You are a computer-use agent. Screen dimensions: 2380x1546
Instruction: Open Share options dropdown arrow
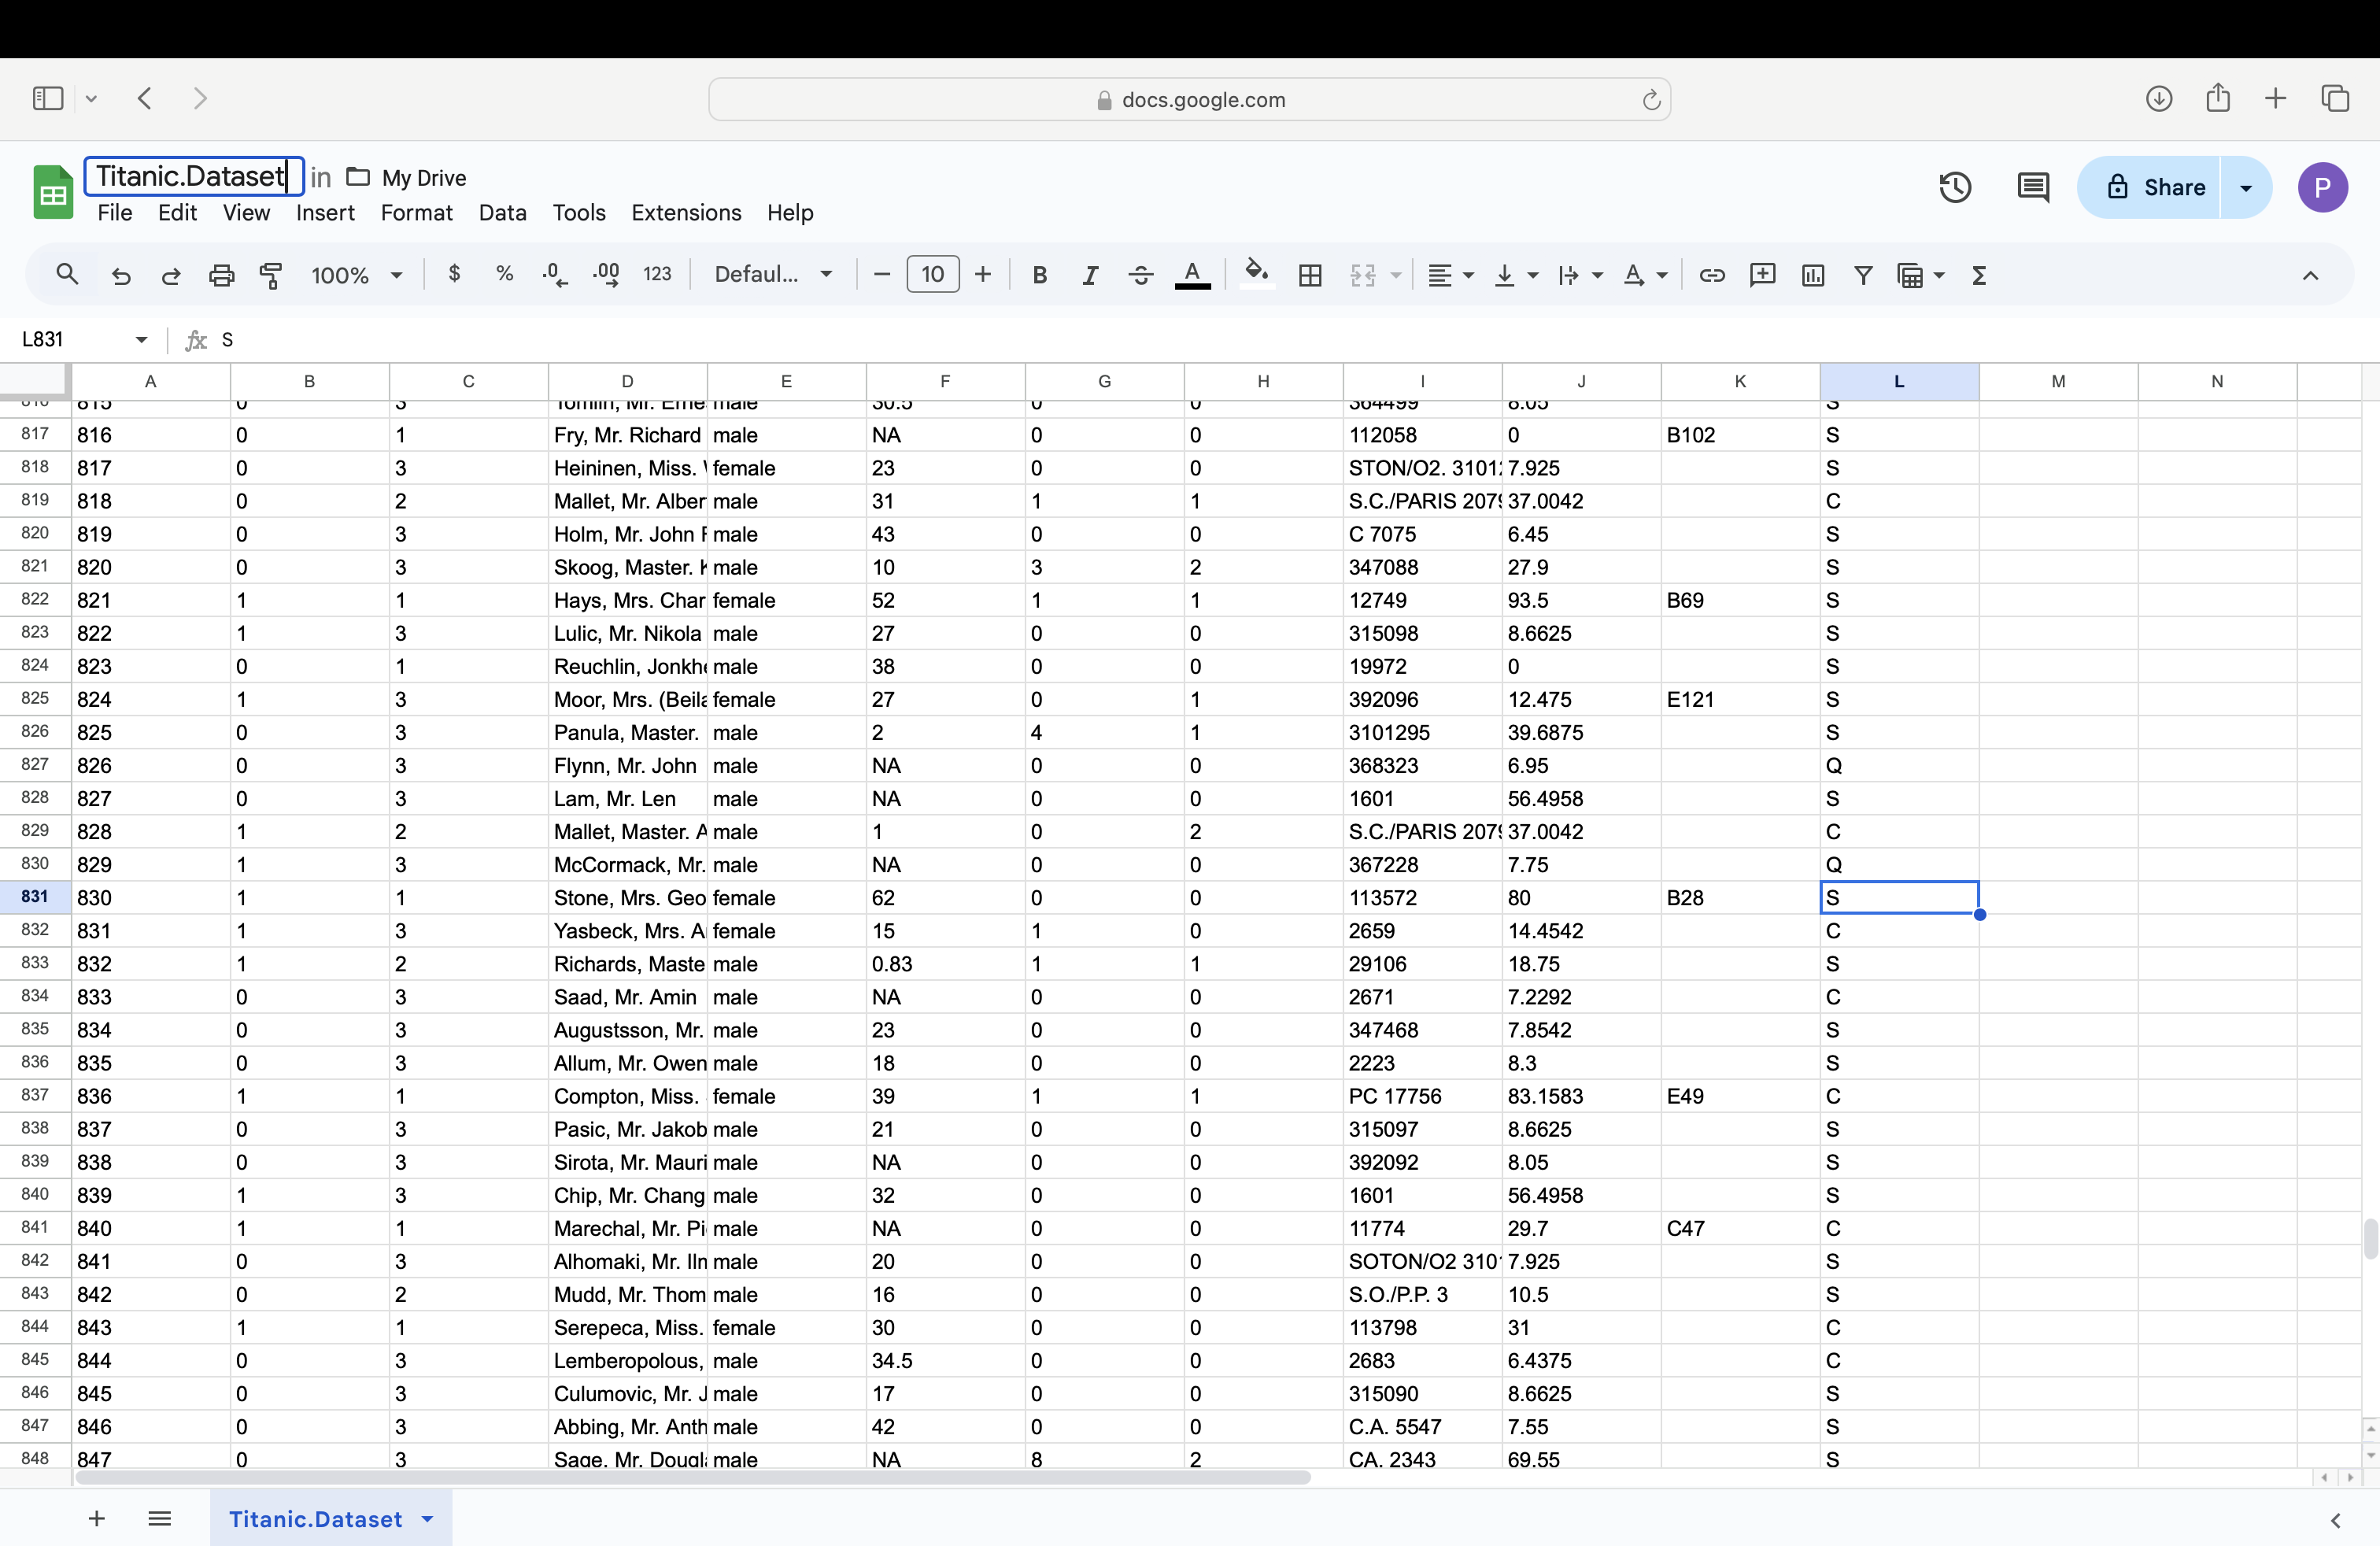click(x=2246, y=187)
